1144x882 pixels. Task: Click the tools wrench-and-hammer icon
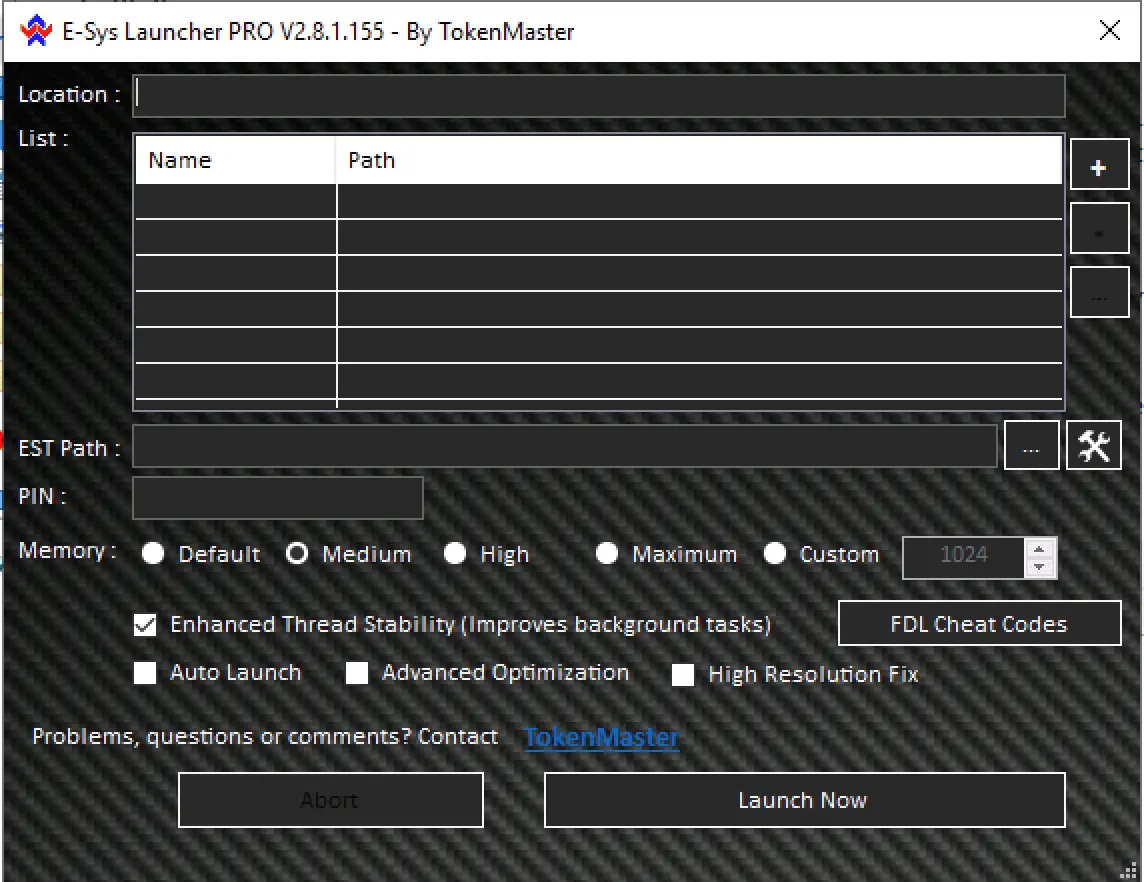point(1093,445)
